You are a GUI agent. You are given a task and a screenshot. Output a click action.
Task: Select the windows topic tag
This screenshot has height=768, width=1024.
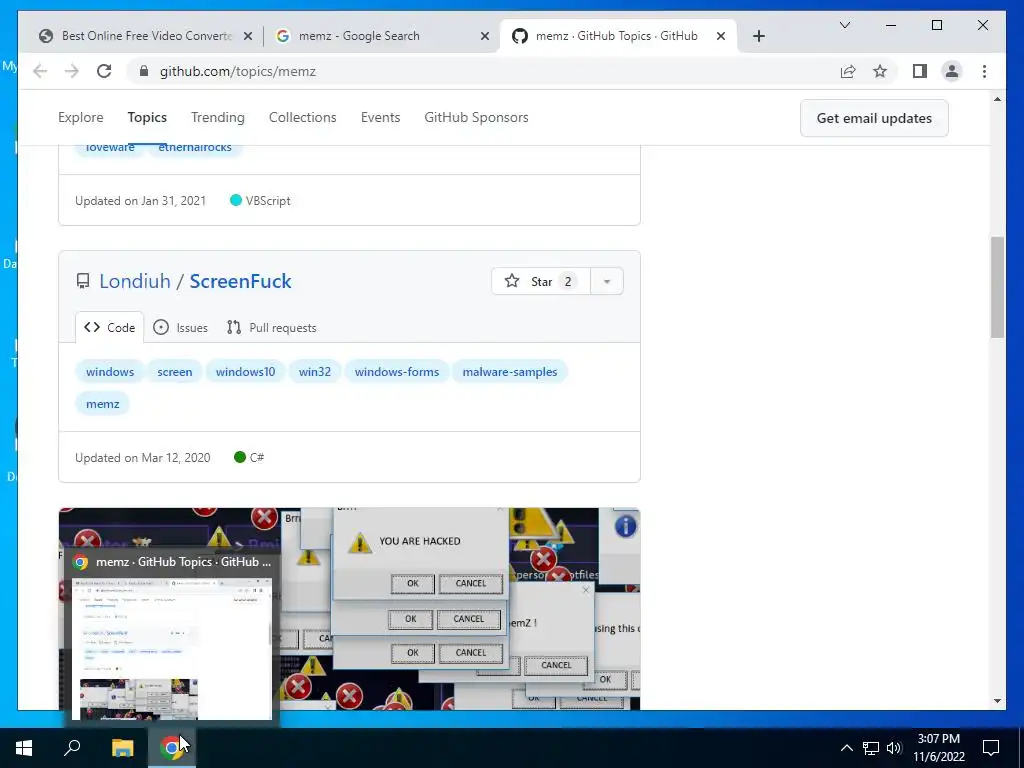point(110,372)
